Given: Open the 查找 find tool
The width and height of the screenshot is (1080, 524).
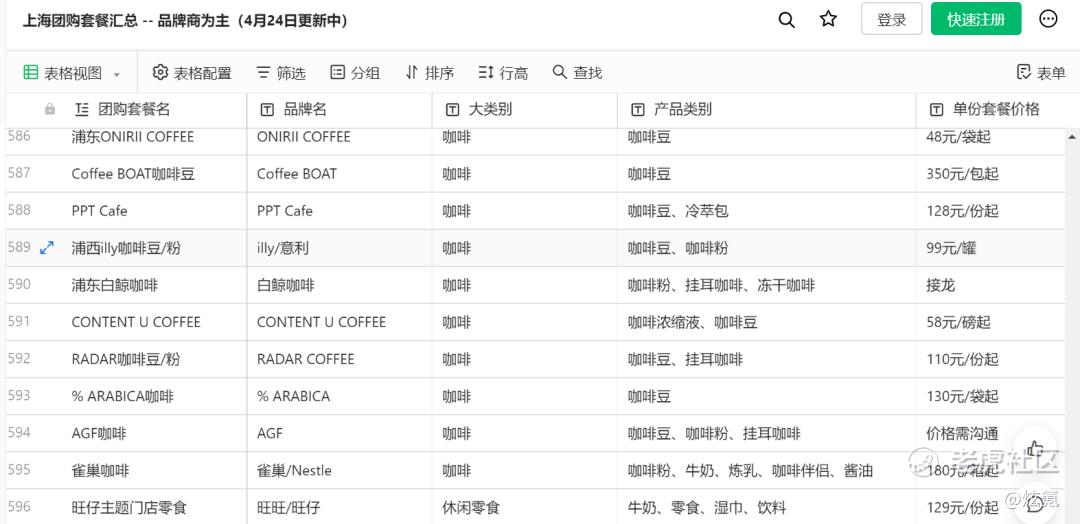Looking at the screenshot, I should click(578, 73).
